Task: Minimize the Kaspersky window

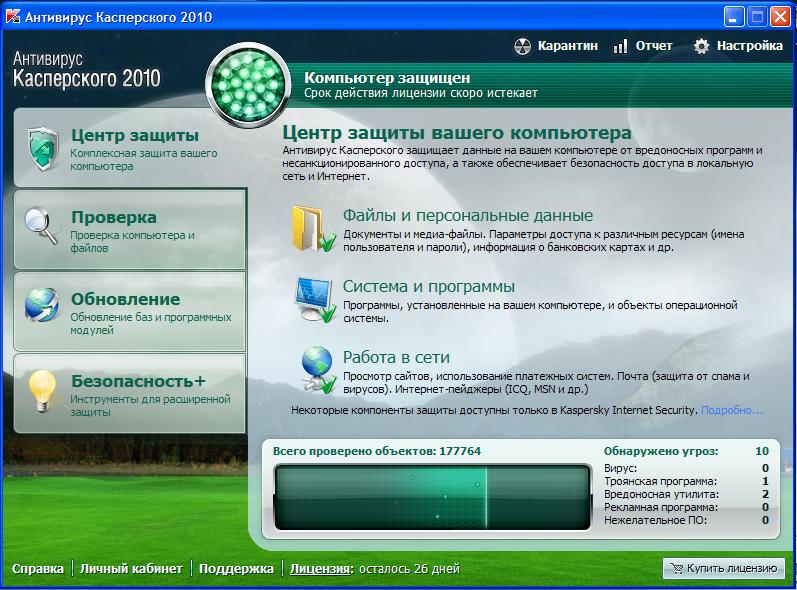Action: (x=733, y=17)
